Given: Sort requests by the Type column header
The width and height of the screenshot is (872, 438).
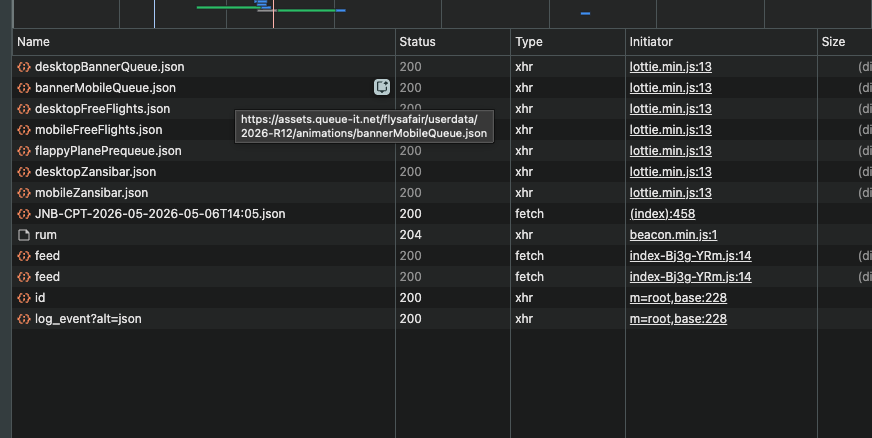Looking at the screenshot, I should point(568,42).
